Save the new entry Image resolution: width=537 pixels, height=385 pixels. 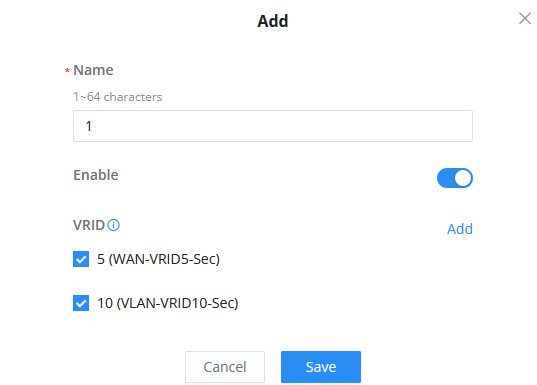(321, 367)
